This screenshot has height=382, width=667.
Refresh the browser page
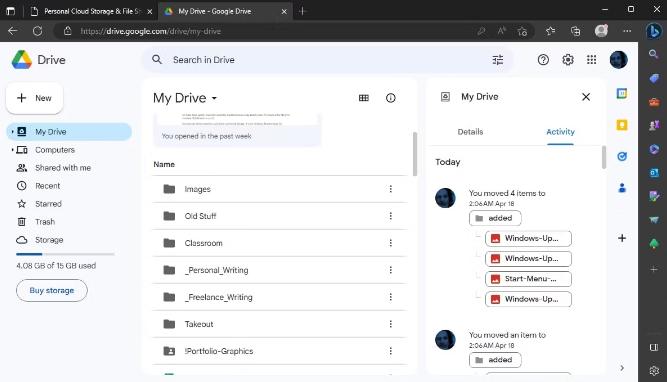point(37,31)
